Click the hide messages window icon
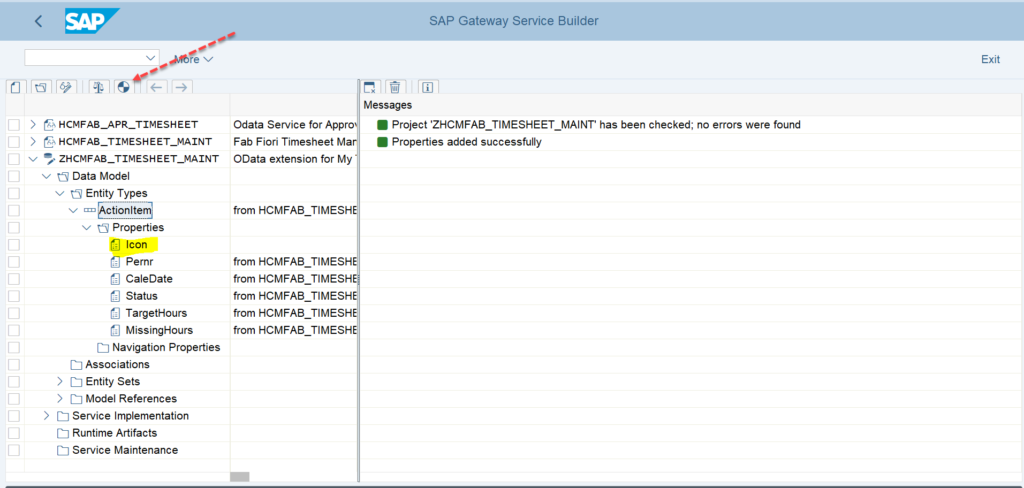 (x=370, y=87)
